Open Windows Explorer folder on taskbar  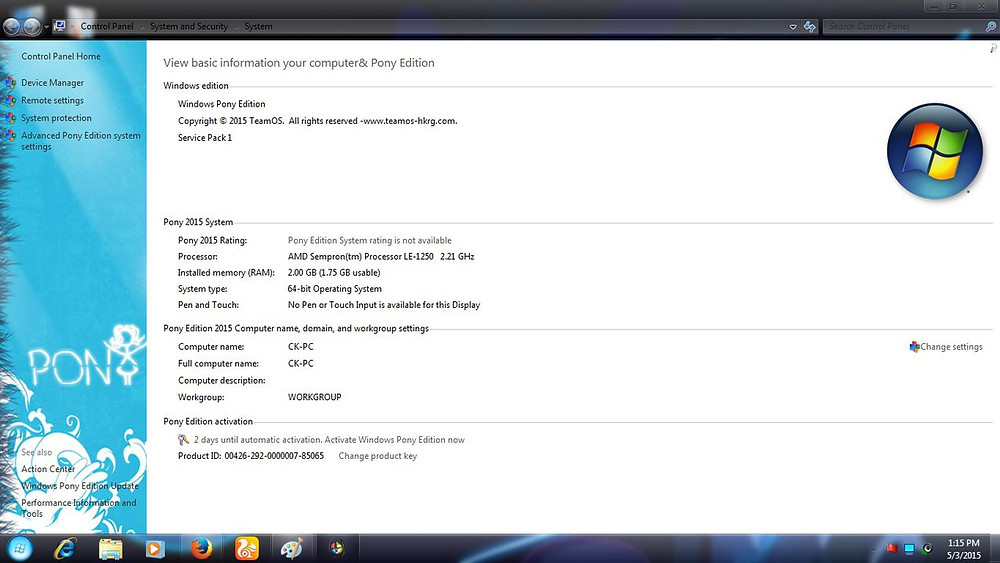tap(110, 548)
